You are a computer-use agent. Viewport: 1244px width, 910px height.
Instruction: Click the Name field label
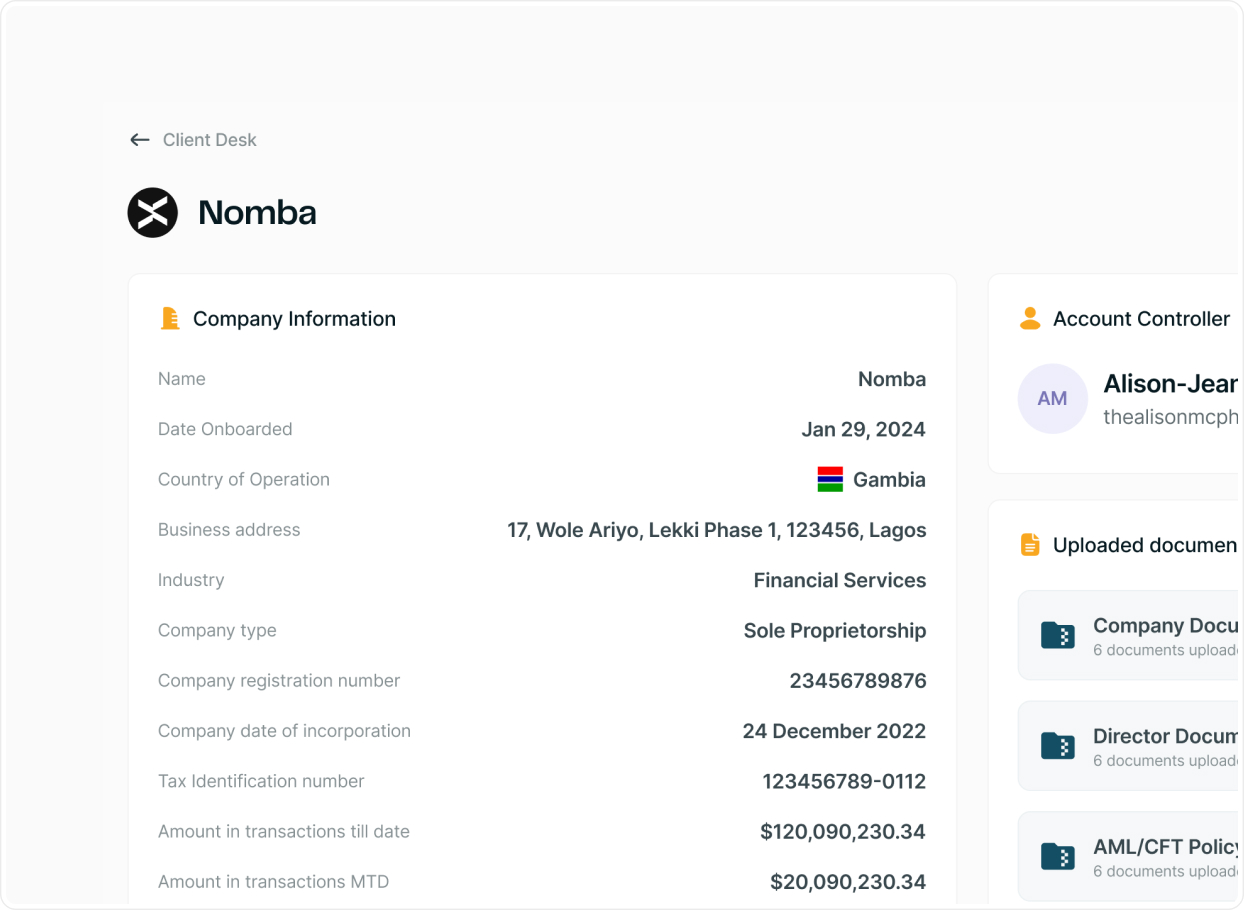182,379
